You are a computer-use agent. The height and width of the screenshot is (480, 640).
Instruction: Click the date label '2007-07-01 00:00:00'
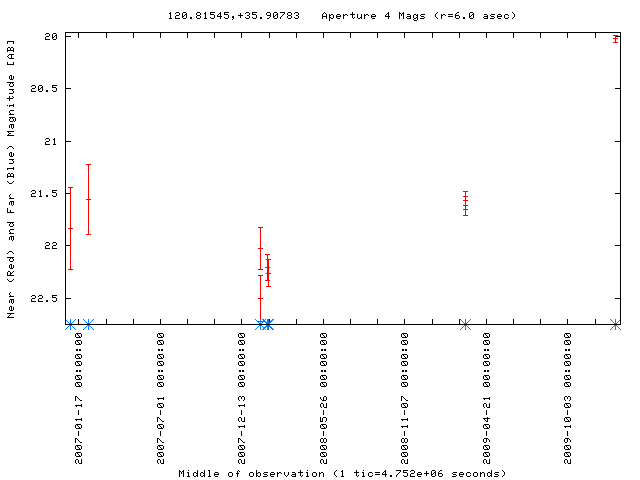(161, 398)
